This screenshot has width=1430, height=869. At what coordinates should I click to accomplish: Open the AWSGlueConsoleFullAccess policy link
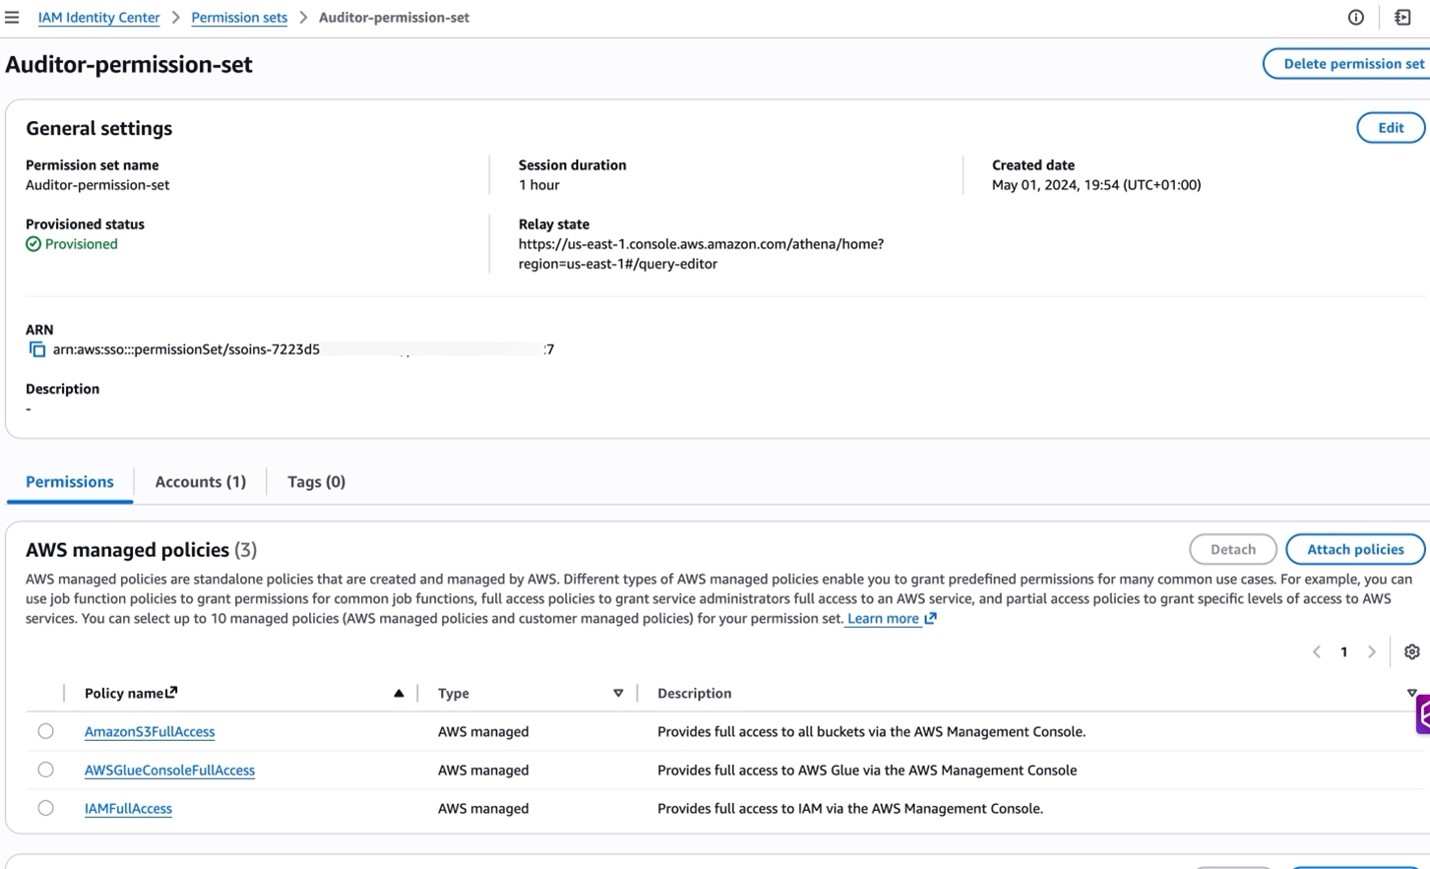click(x=169, y=770)
